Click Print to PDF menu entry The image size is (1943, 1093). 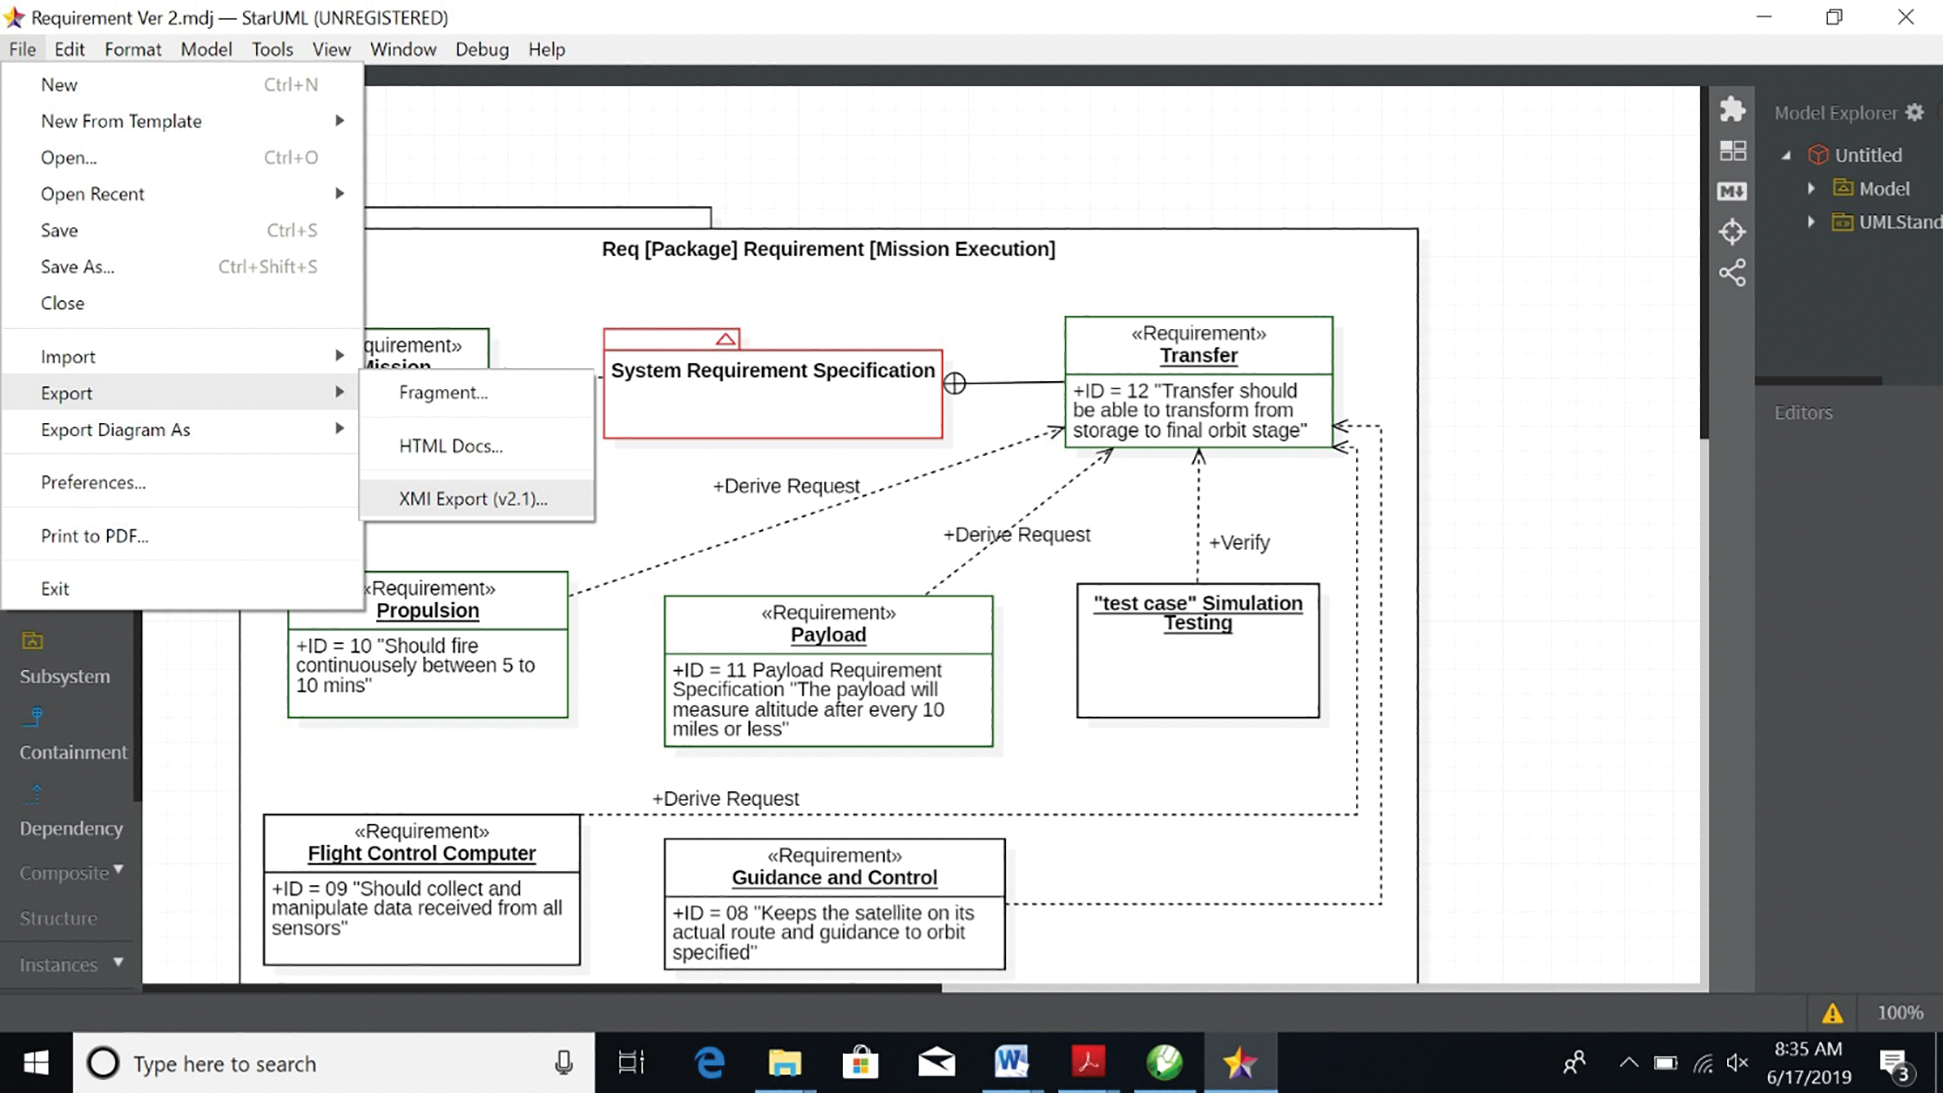94,535
